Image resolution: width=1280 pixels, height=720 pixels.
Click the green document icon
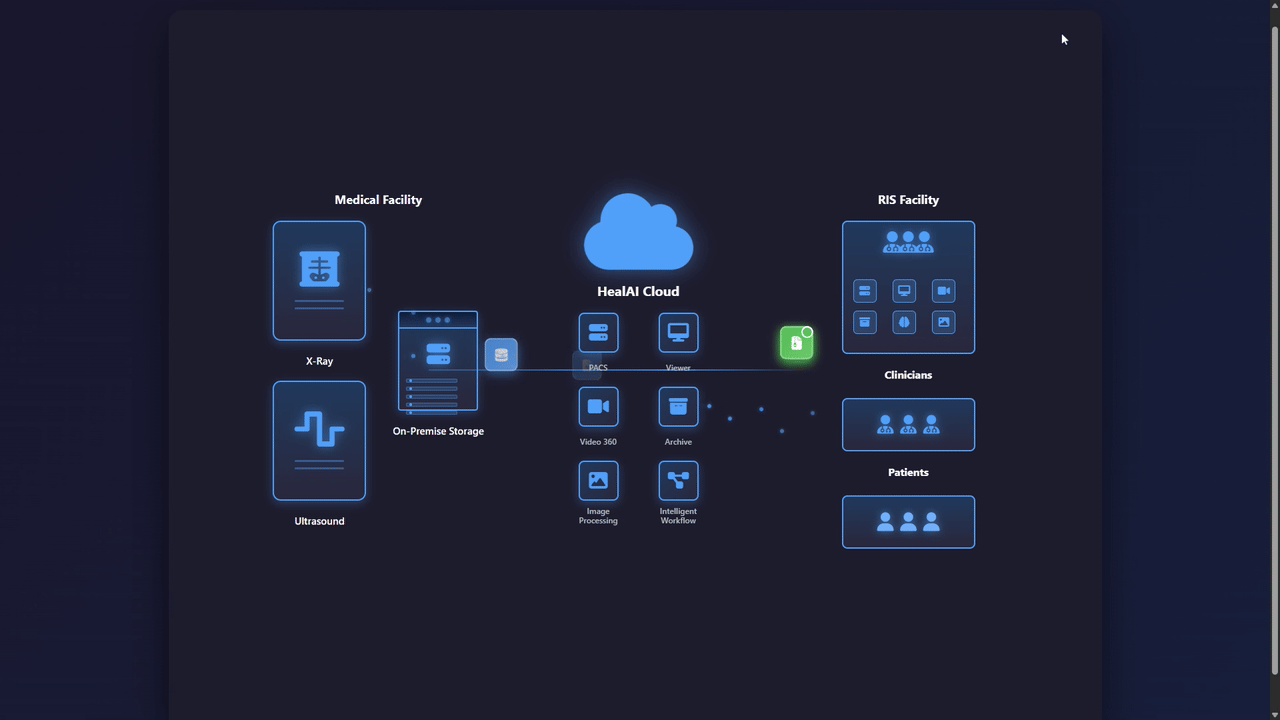(796, 343)
